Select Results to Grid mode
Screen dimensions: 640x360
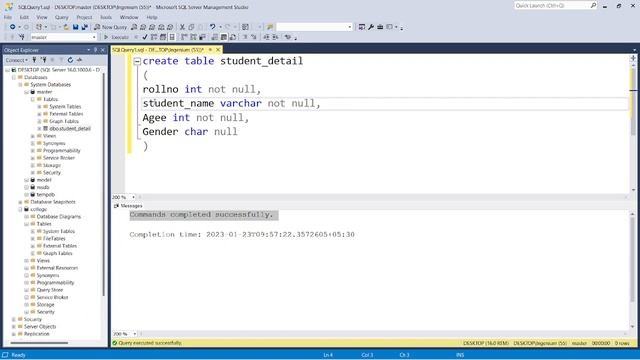224,37
